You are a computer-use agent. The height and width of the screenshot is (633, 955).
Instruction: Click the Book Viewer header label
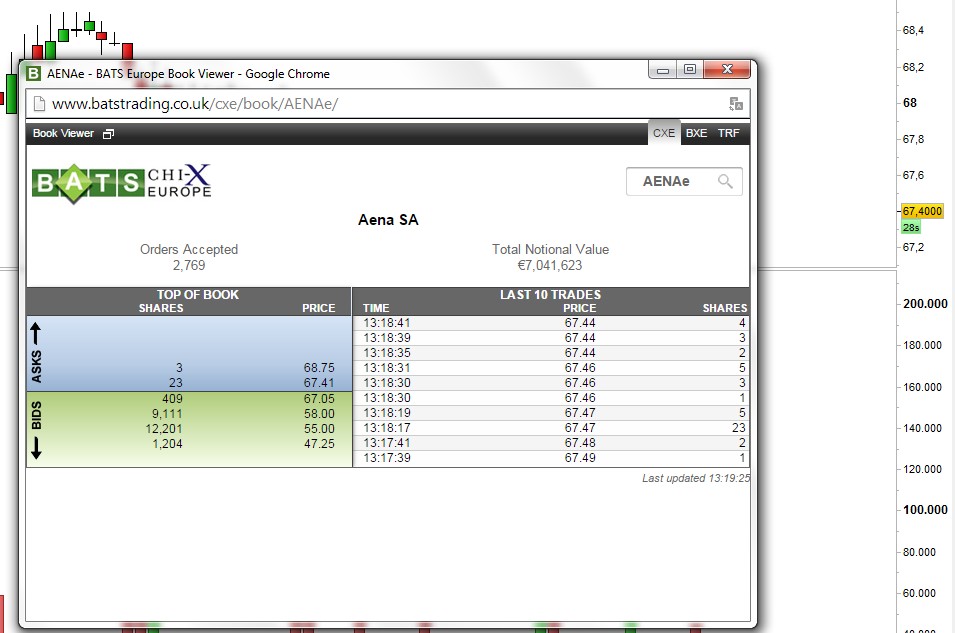(x=63, y=133)
